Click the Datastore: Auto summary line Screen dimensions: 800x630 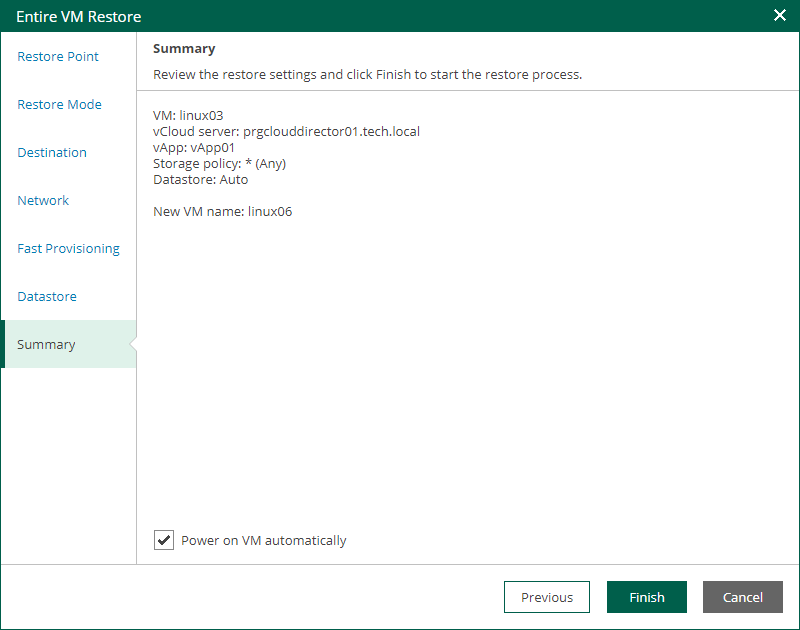coord(201,180)
